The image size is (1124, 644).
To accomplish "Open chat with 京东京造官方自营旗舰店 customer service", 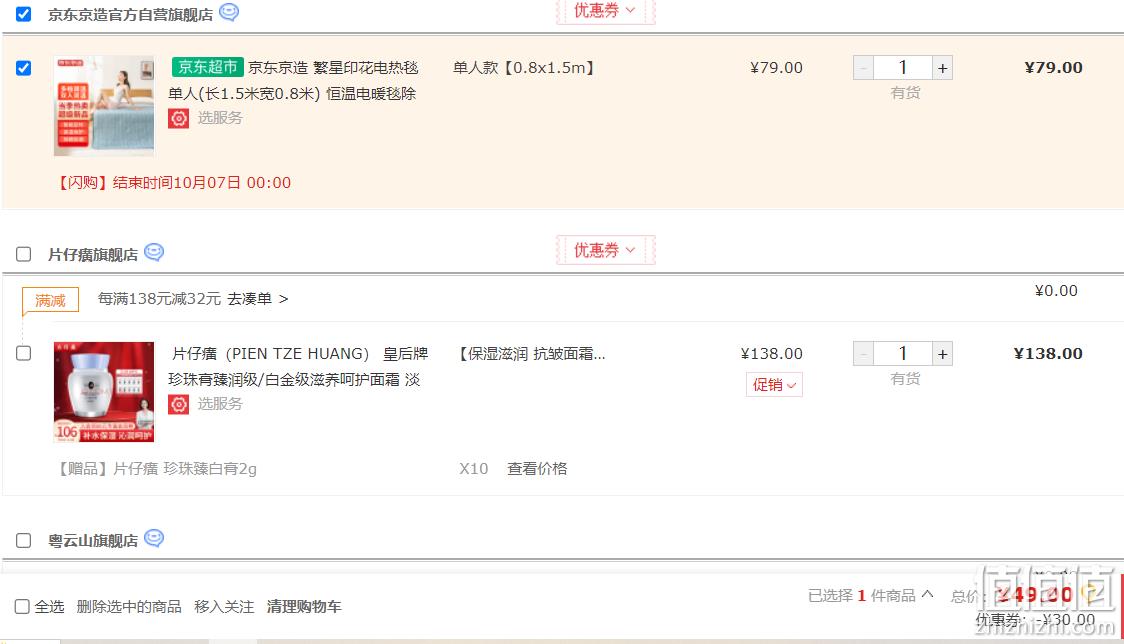I will point(229,12).
